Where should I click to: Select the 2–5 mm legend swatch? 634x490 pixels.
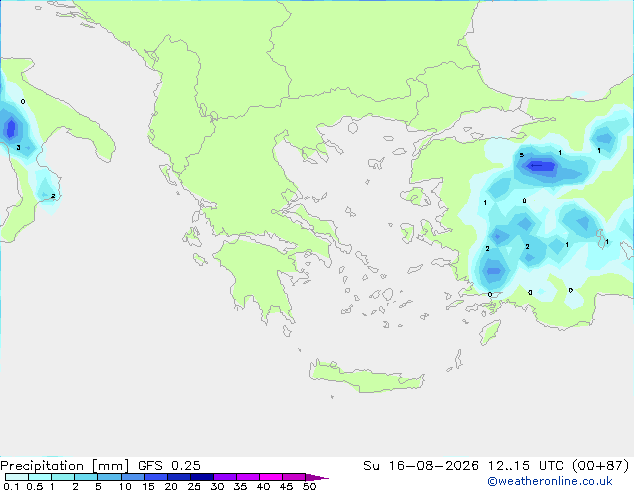coord(87,477)
